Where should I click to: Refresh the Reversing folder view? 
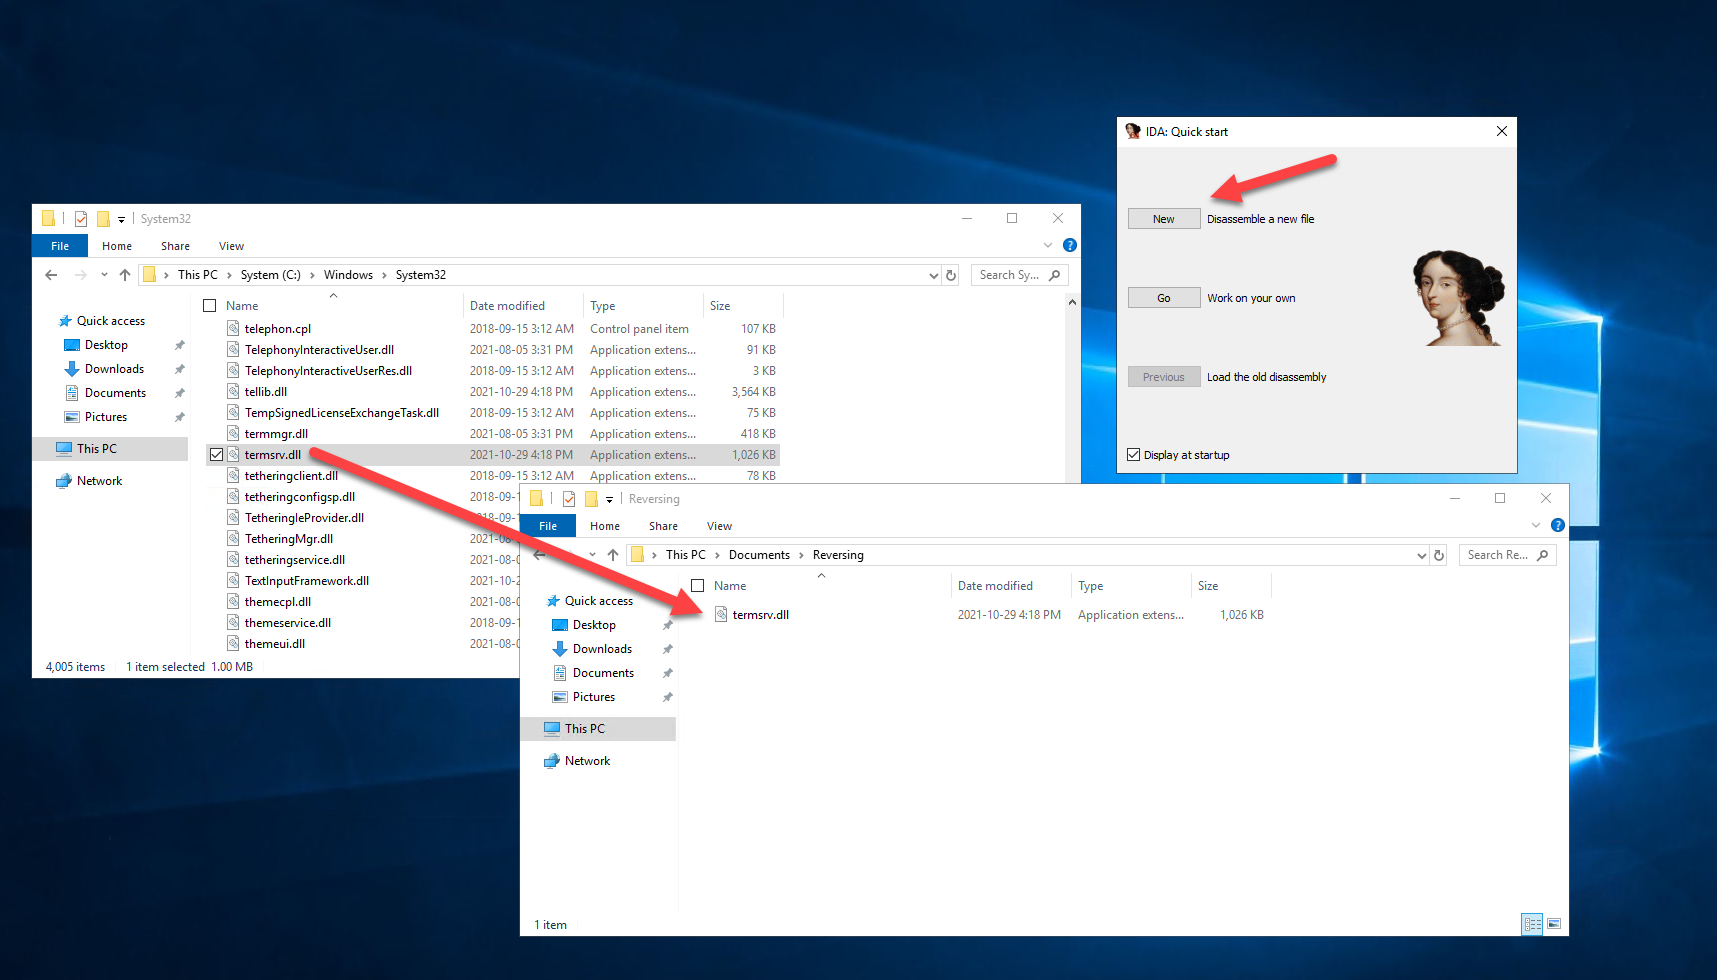[1439, 555]
